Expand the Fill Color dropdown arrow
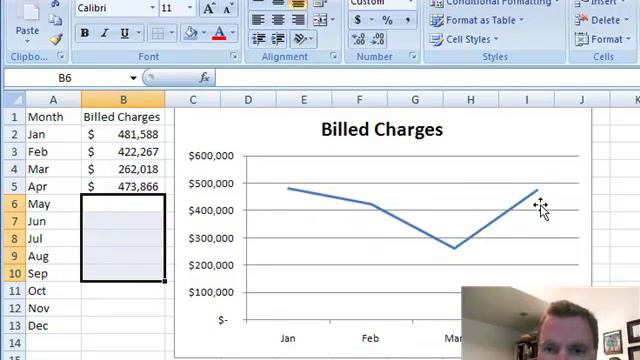Screen dimensions: 640x360 (204, 33)
